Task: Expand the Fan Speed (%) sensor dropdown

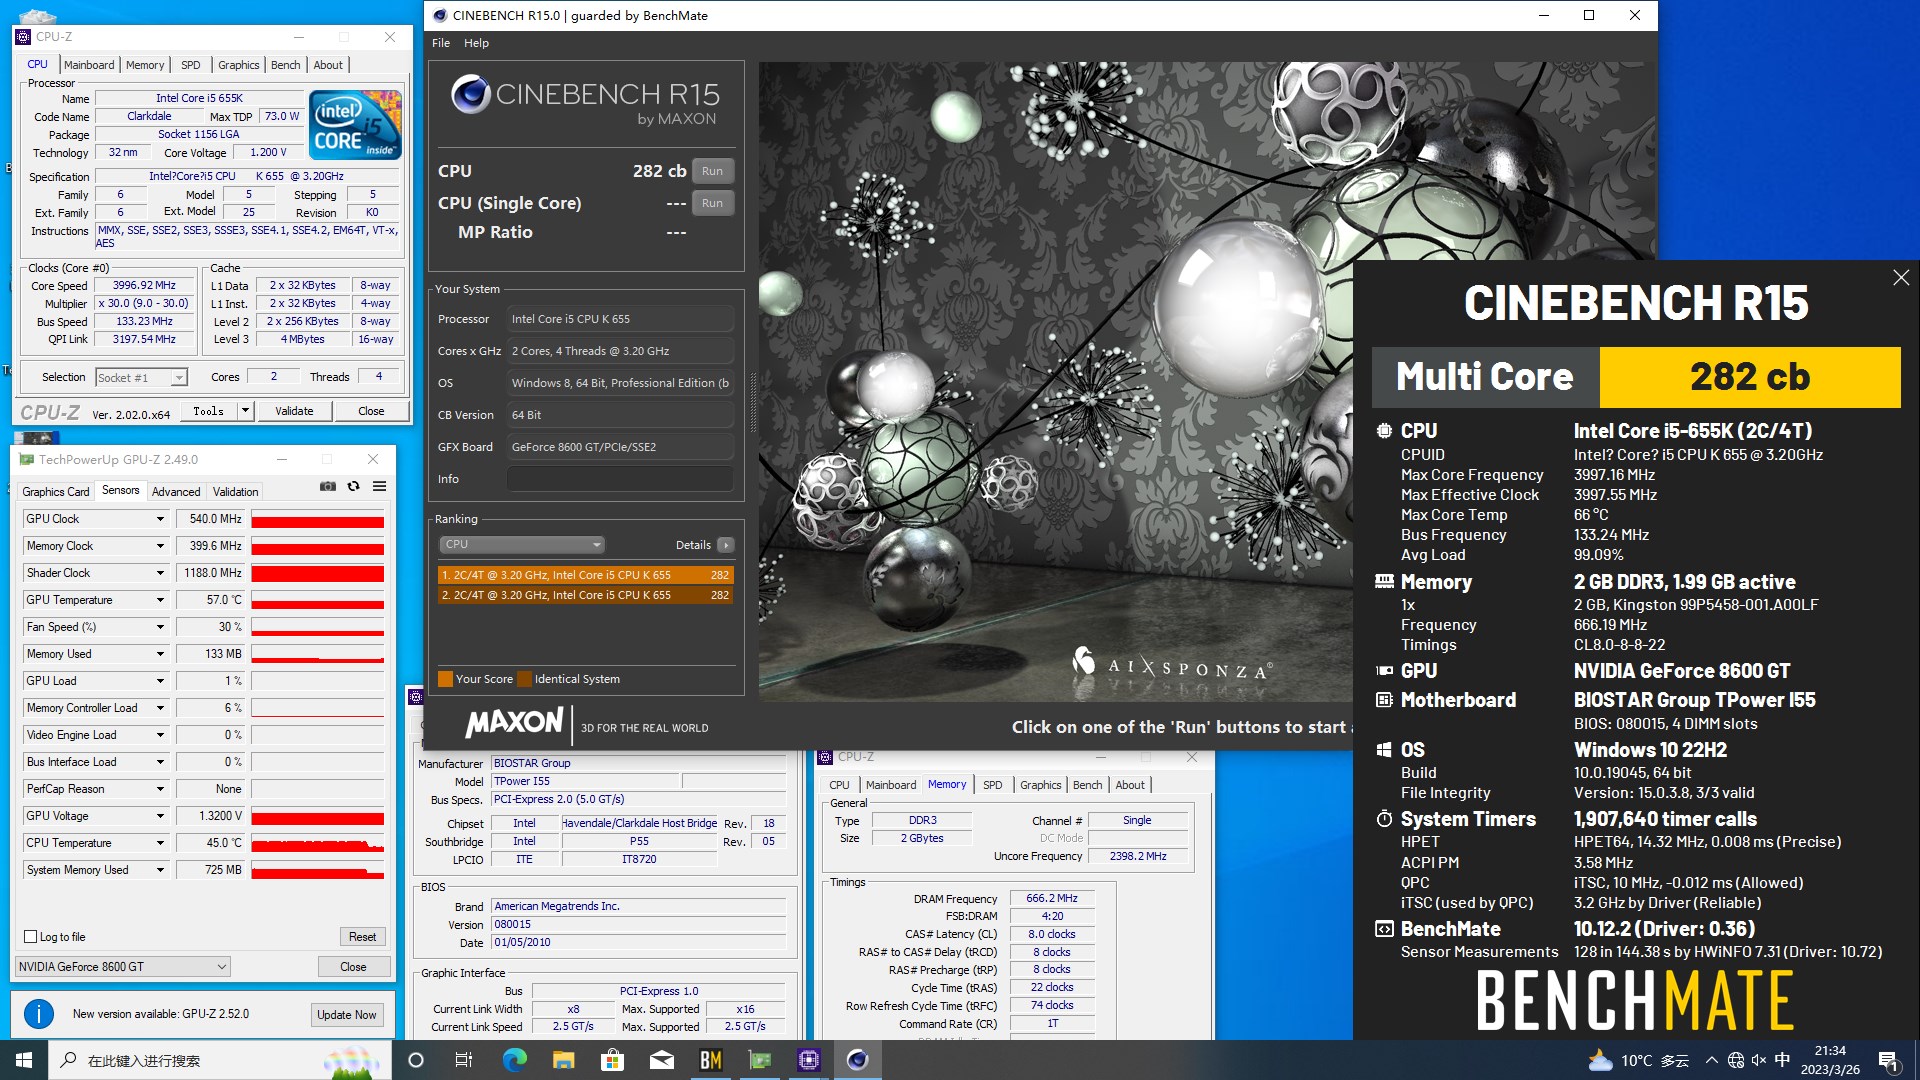Action: 160,627
